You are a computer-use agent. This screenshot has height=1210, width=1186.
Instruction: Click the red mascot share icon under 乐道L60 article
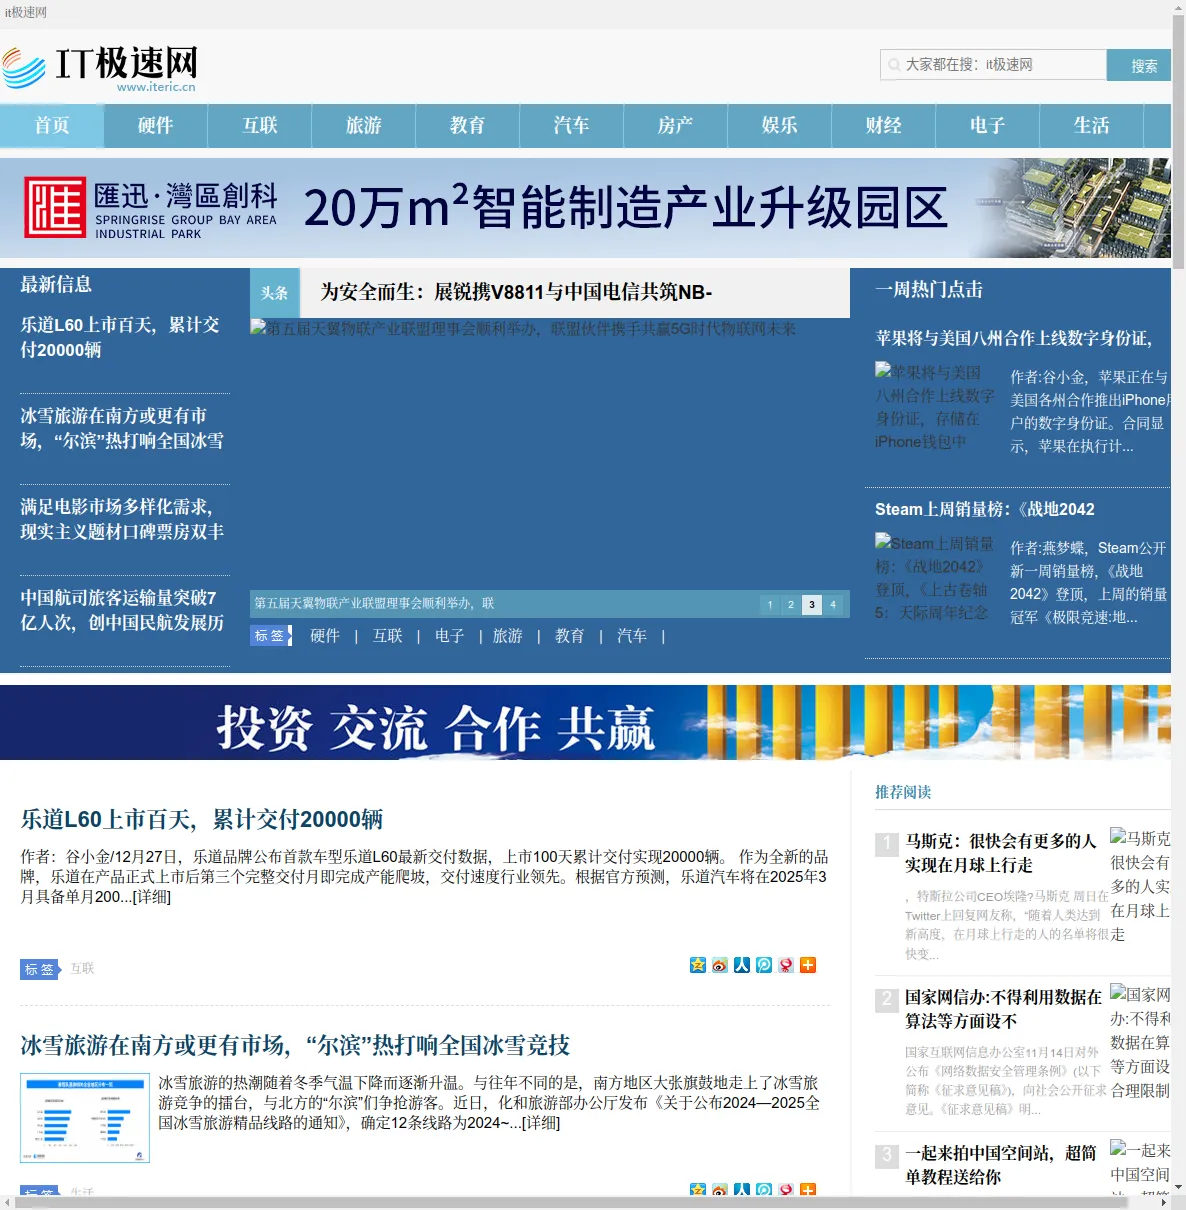[786, 965]
